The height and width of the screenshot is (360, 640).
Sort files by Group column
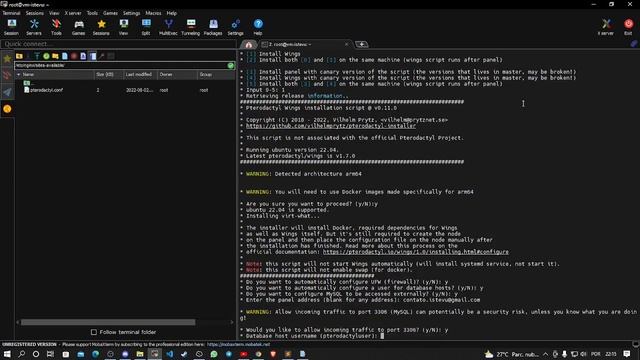click(216, 75)
